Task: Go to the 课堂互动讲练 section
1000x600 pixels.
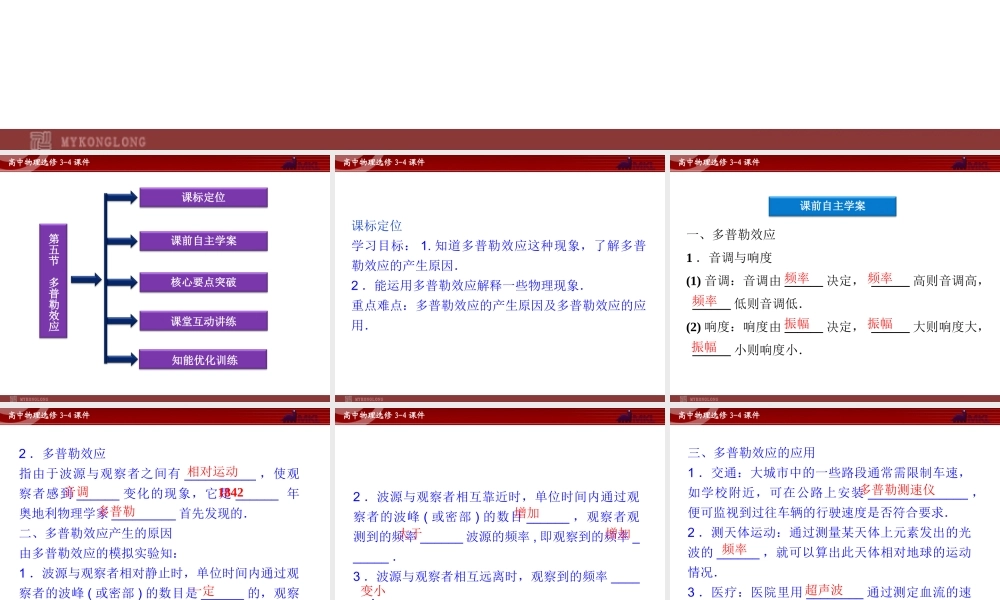Action: click(203, 322)
